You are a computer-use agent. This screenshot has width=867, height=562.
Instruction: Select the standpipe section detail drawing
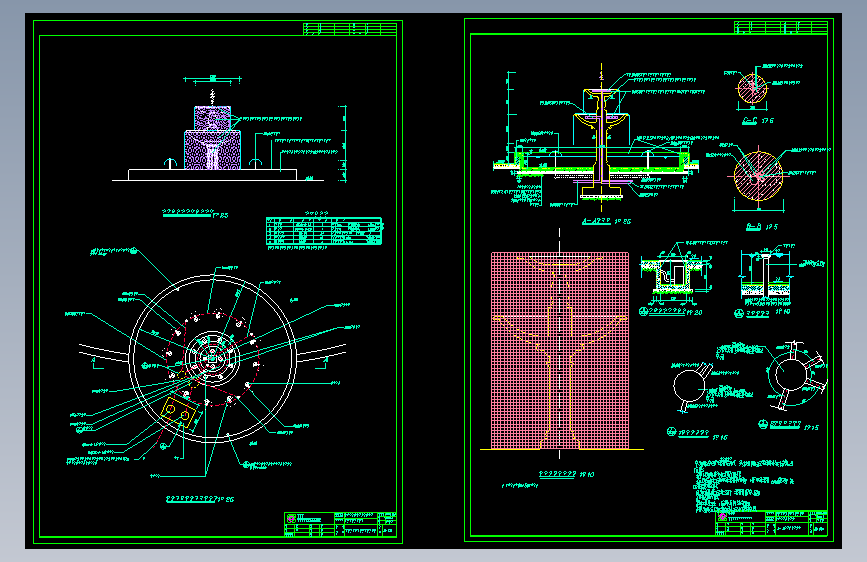coord(766,277)
